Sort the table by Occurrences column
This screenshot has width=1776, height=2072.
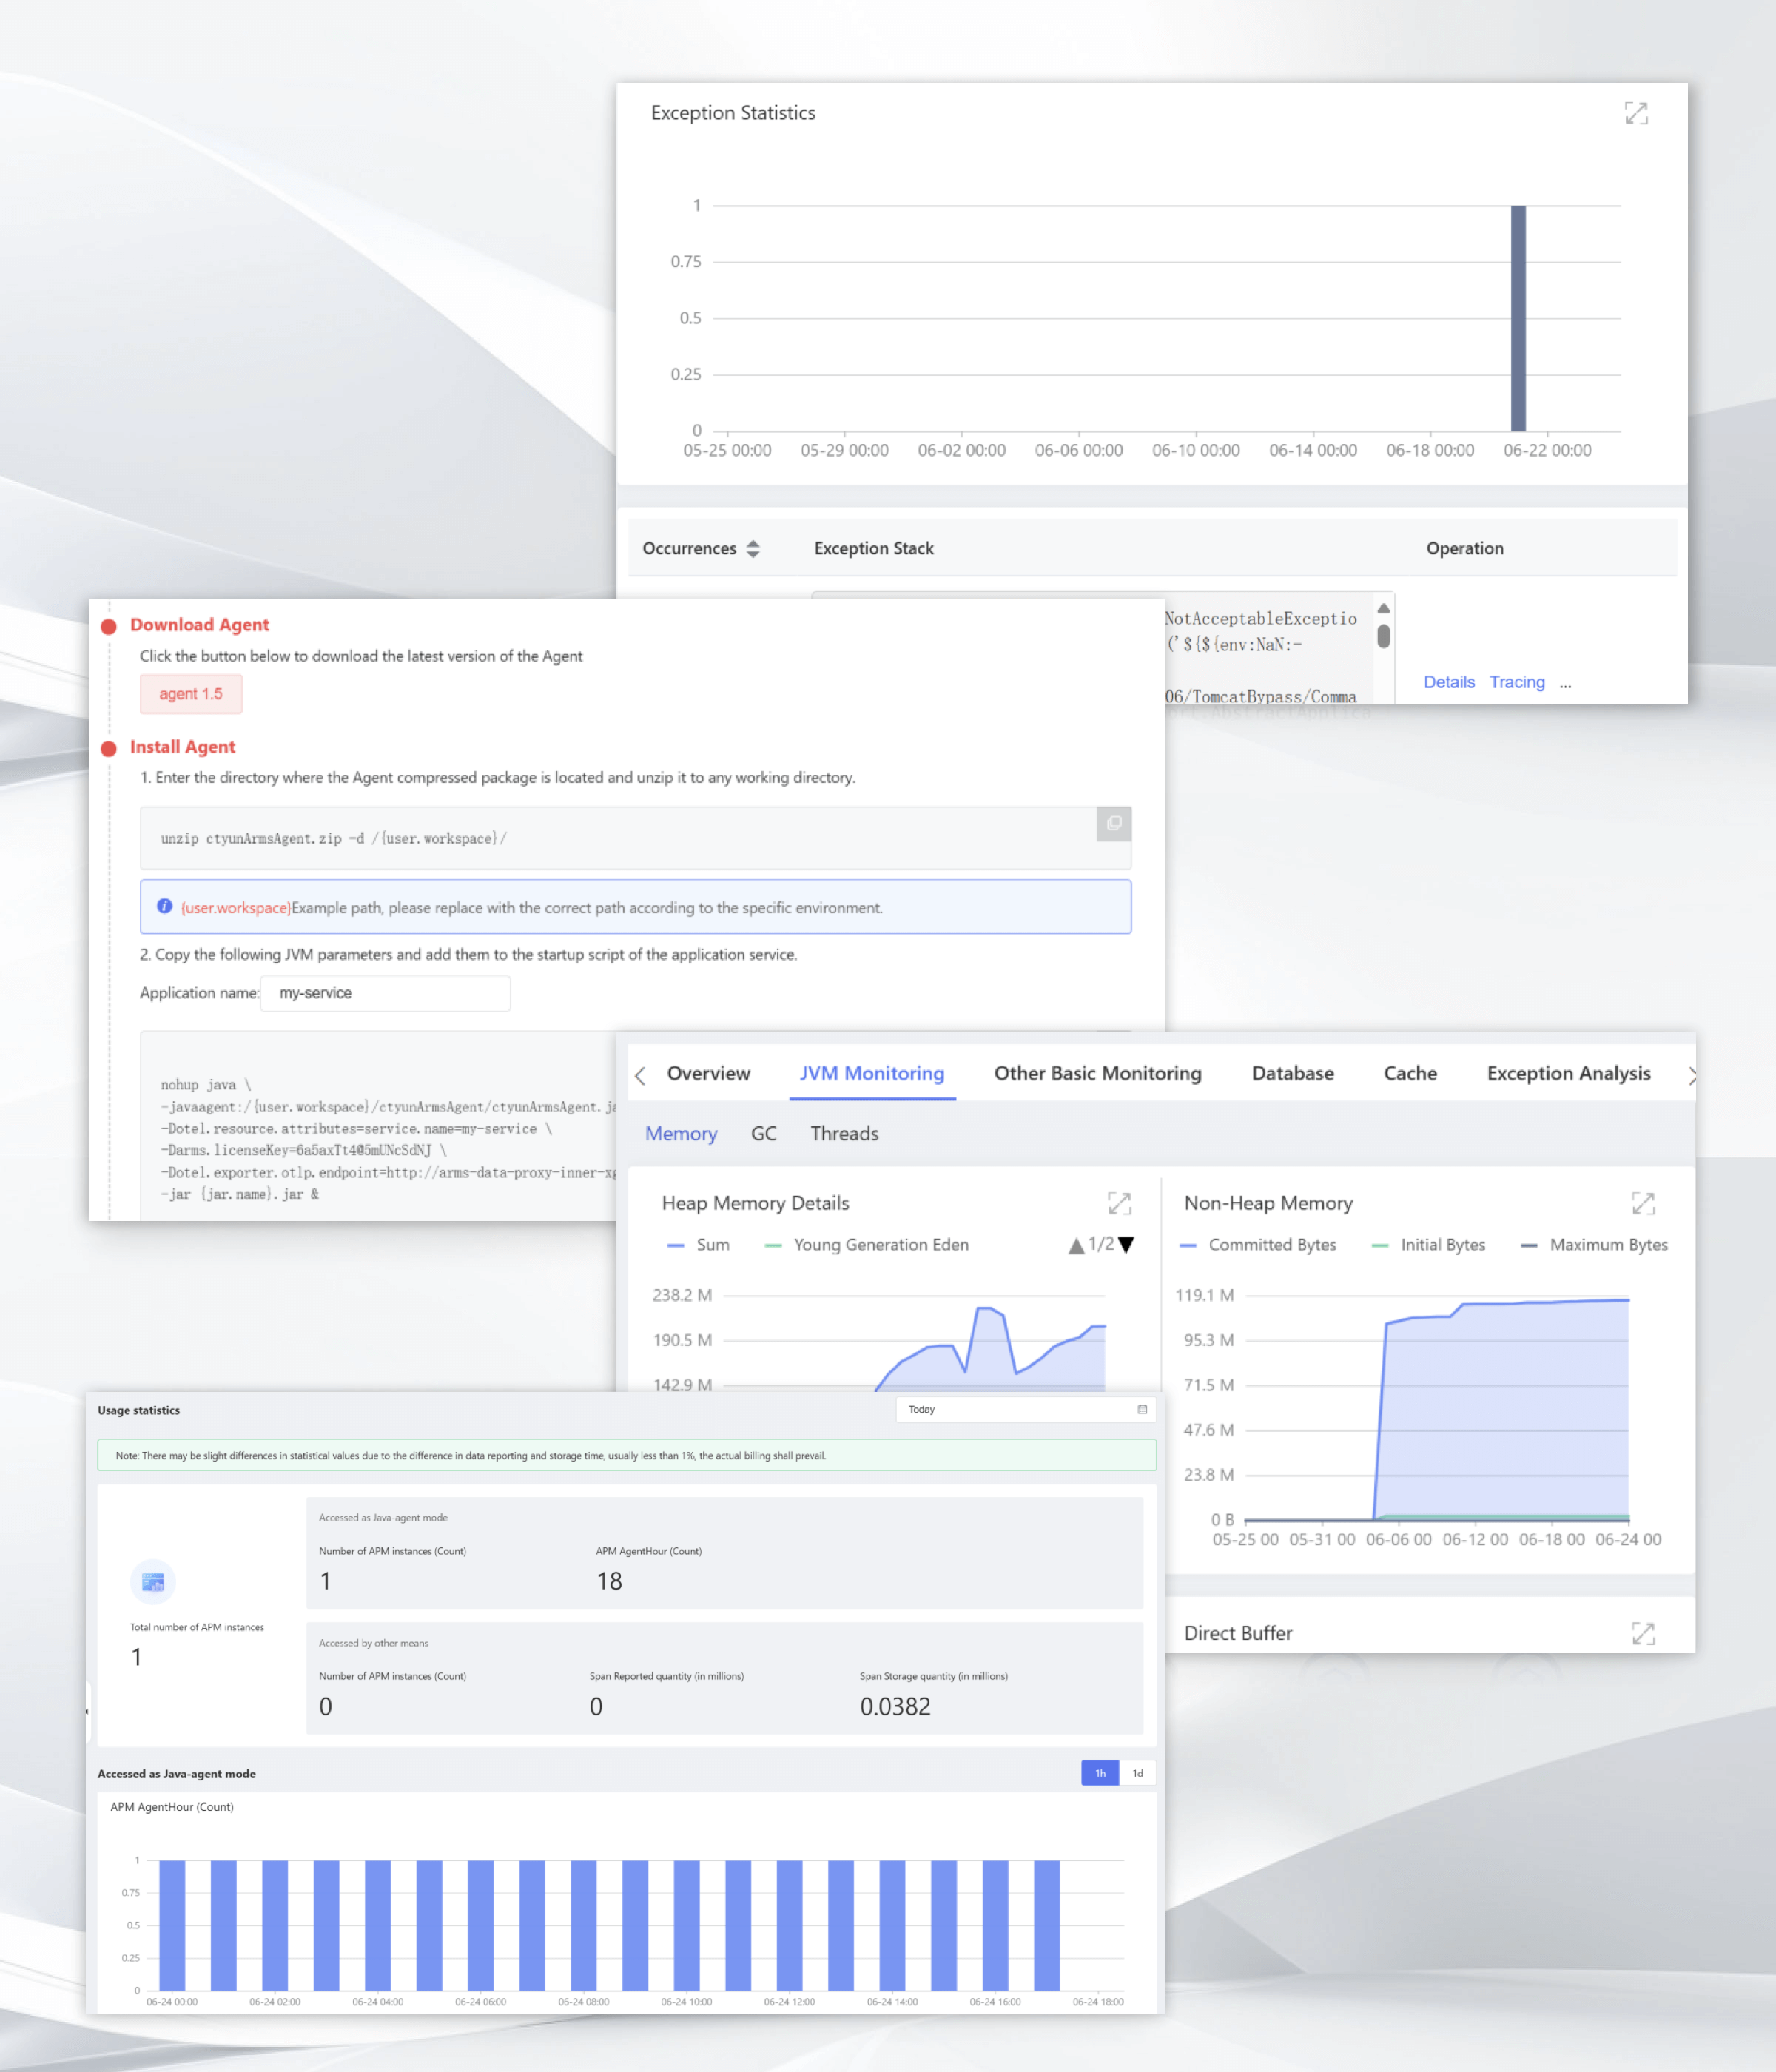(x=753, y=548)
